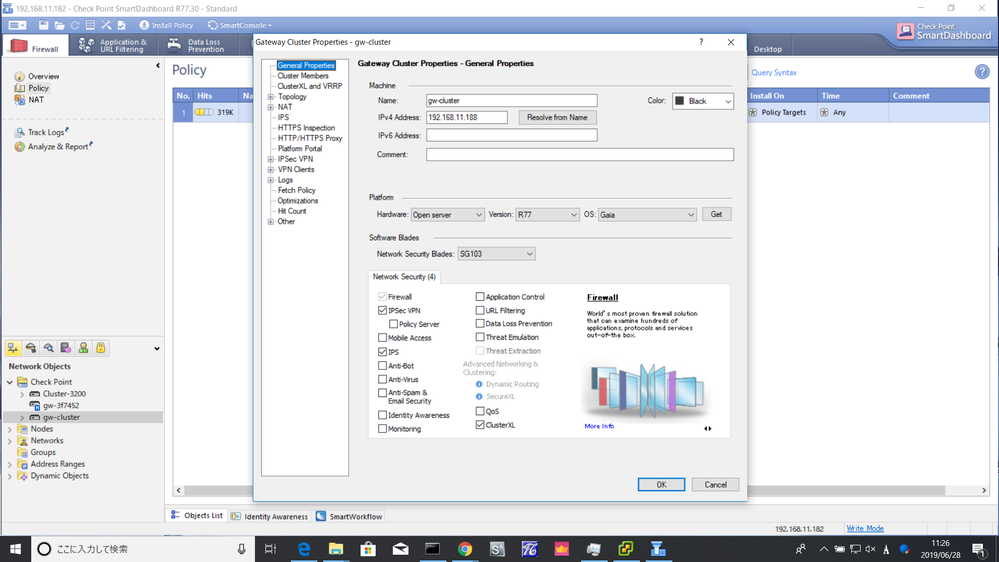Select the Resources magnifier icon
The image size is (999, 562).
48,348
